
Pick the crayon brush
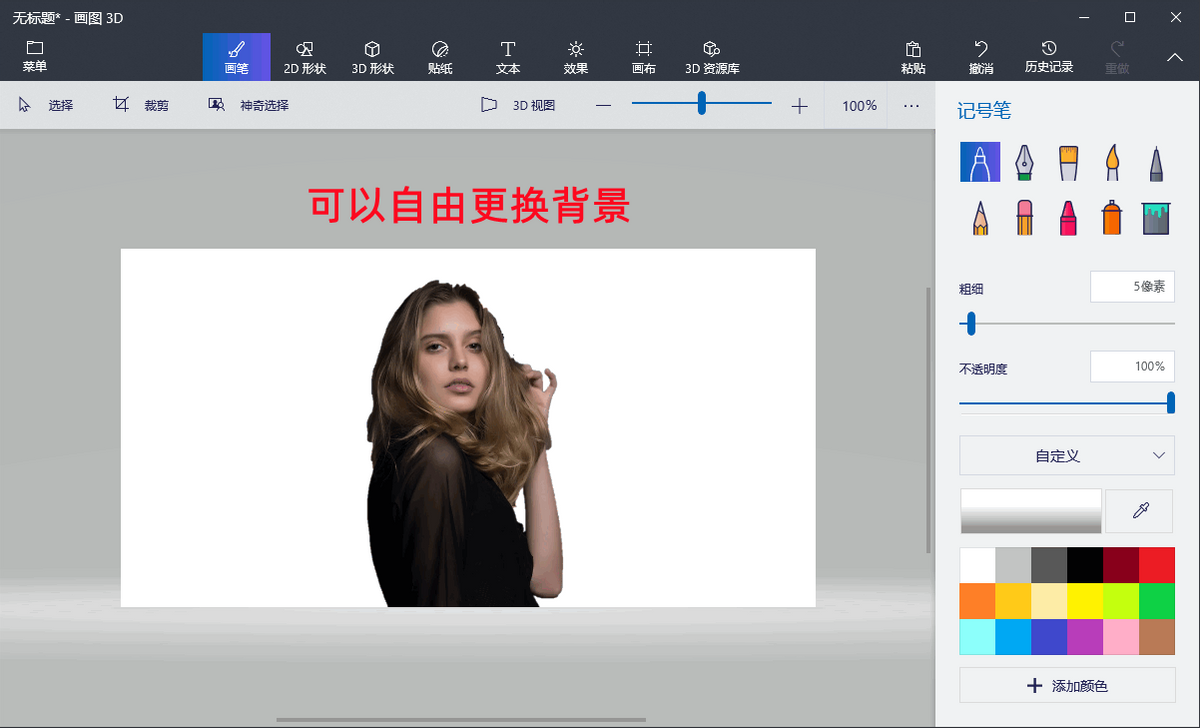coord(1068,217)
